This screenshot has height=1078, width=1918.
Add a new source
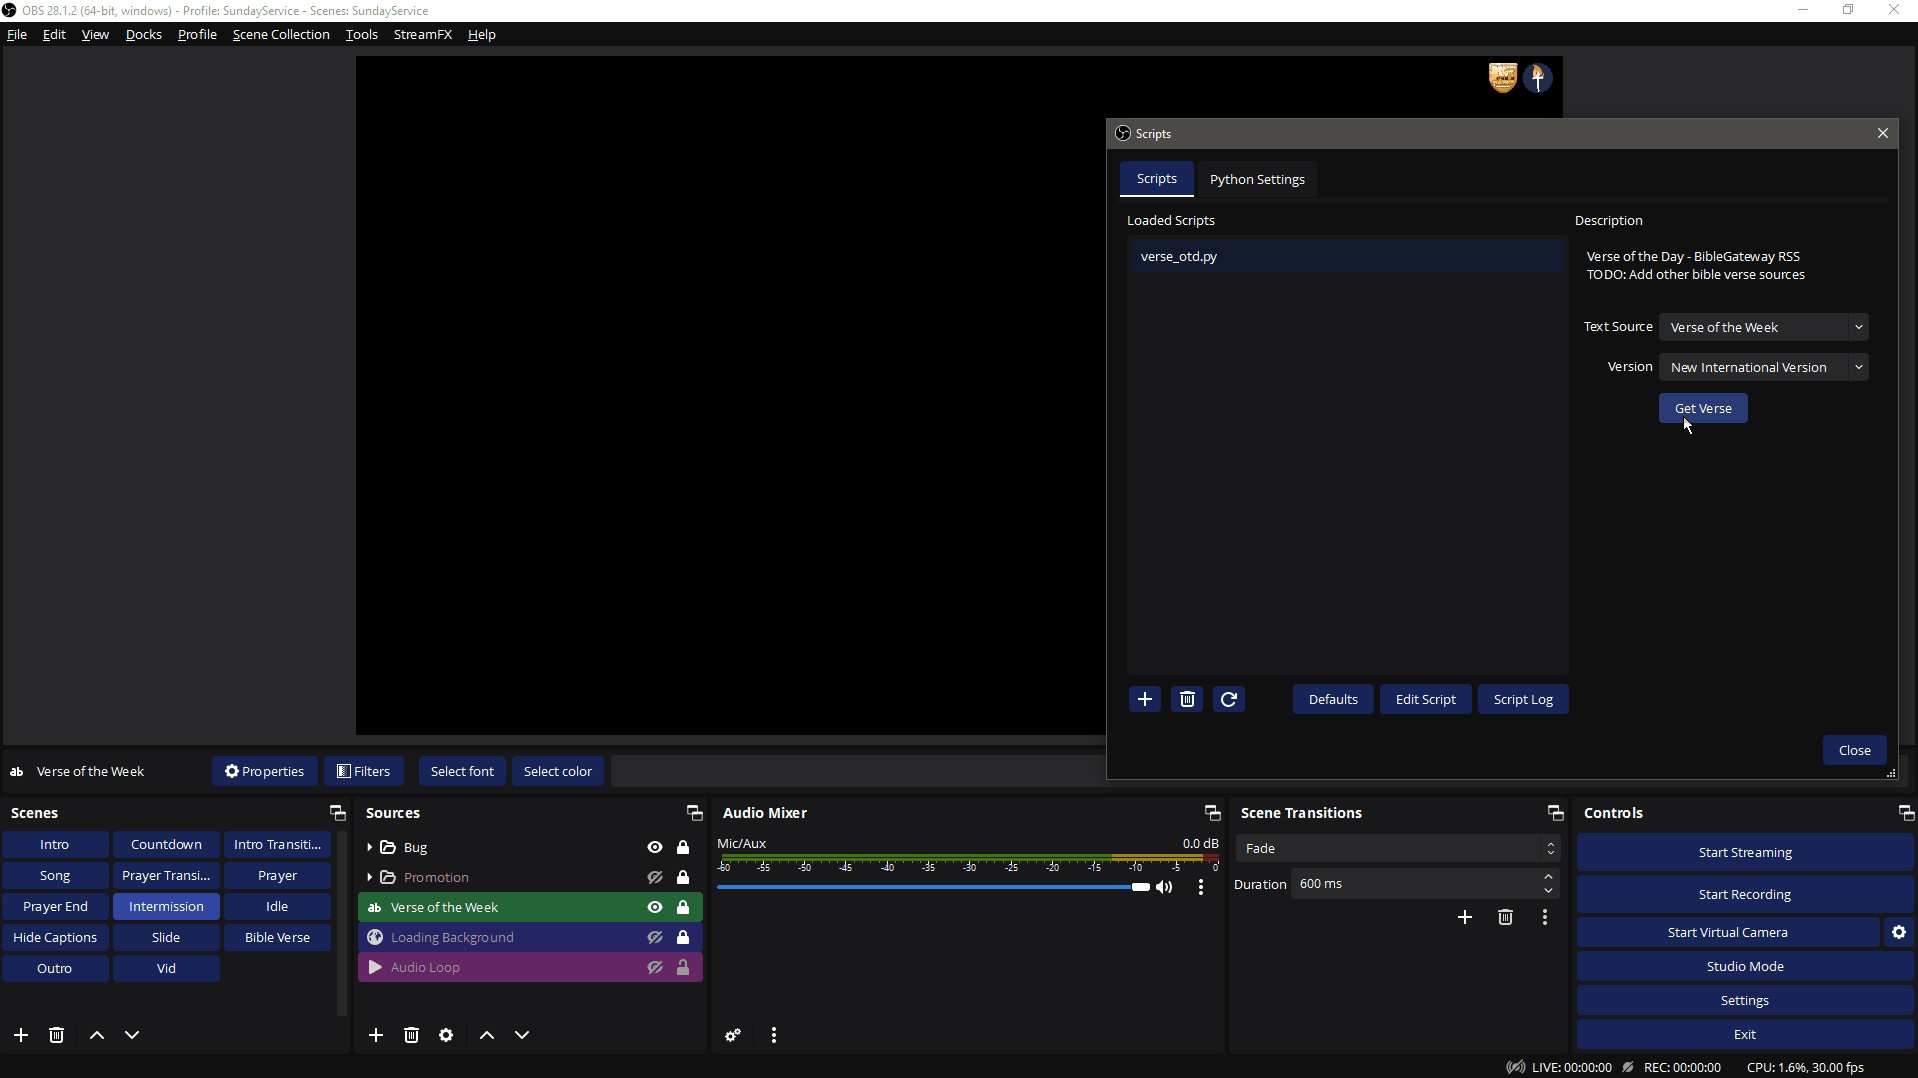click(x=376, y=1035)
